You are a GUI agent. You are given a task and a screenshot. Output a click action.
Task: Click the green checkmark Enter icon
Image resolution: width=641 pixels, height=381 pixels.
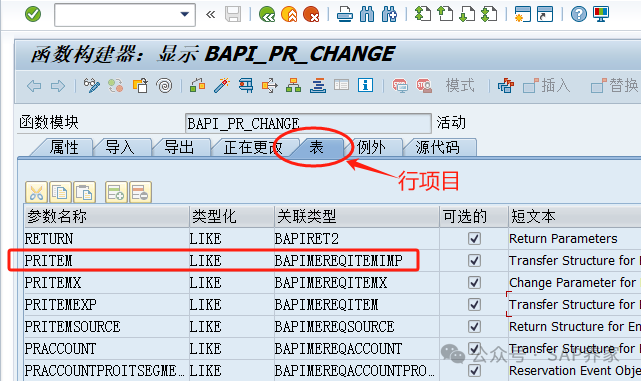pos(33,14)
